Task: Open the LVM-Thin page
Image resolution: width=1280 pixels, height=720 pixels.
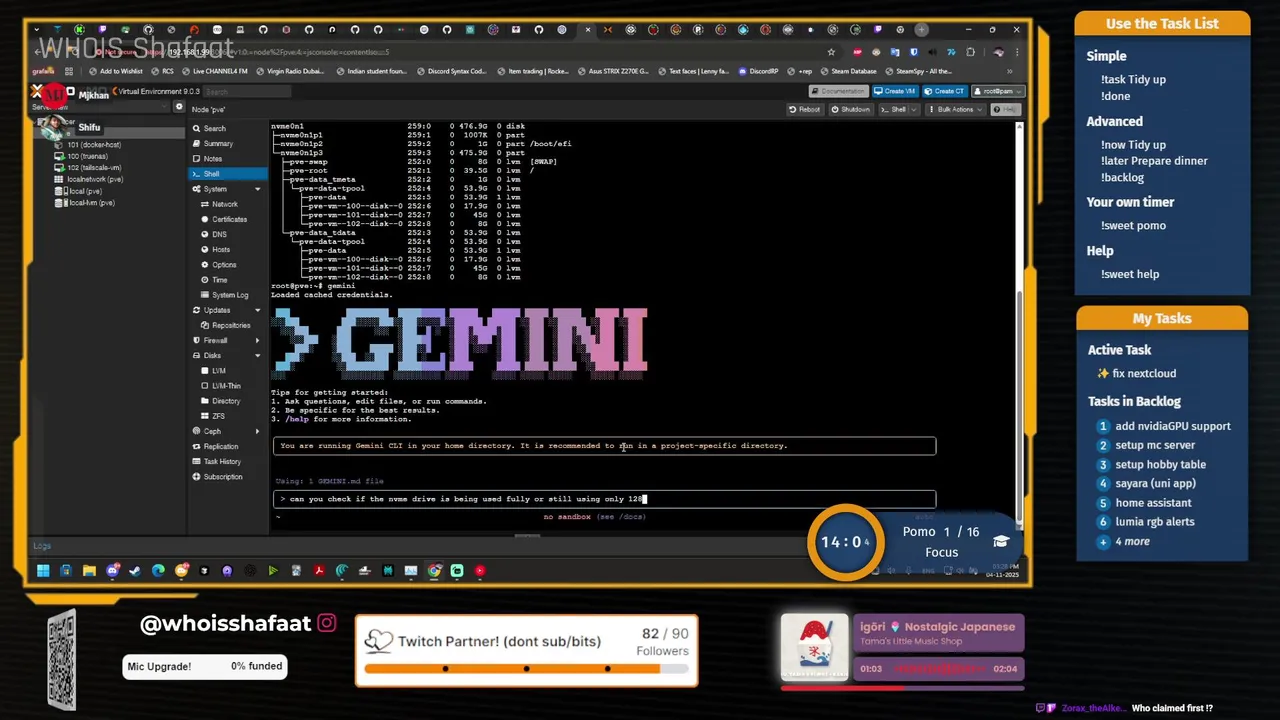Action: point(226,386)
